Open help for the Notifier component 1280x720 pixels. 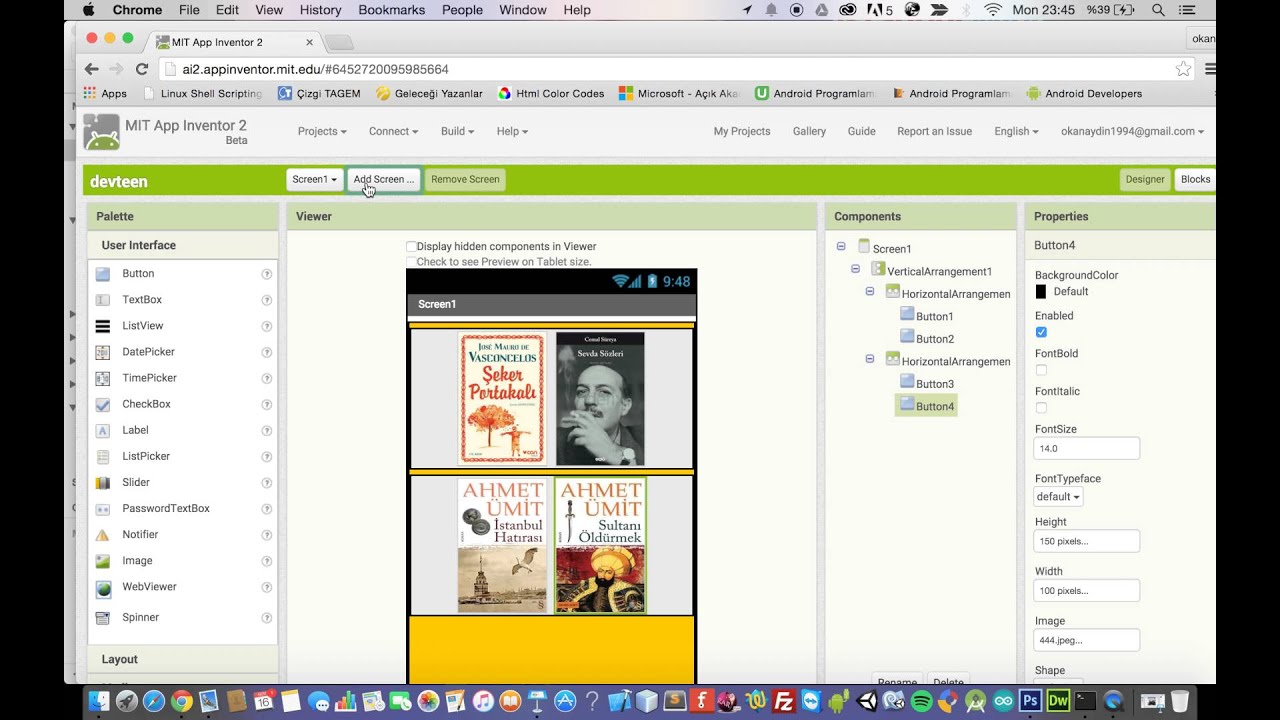(x=267, y=535)
